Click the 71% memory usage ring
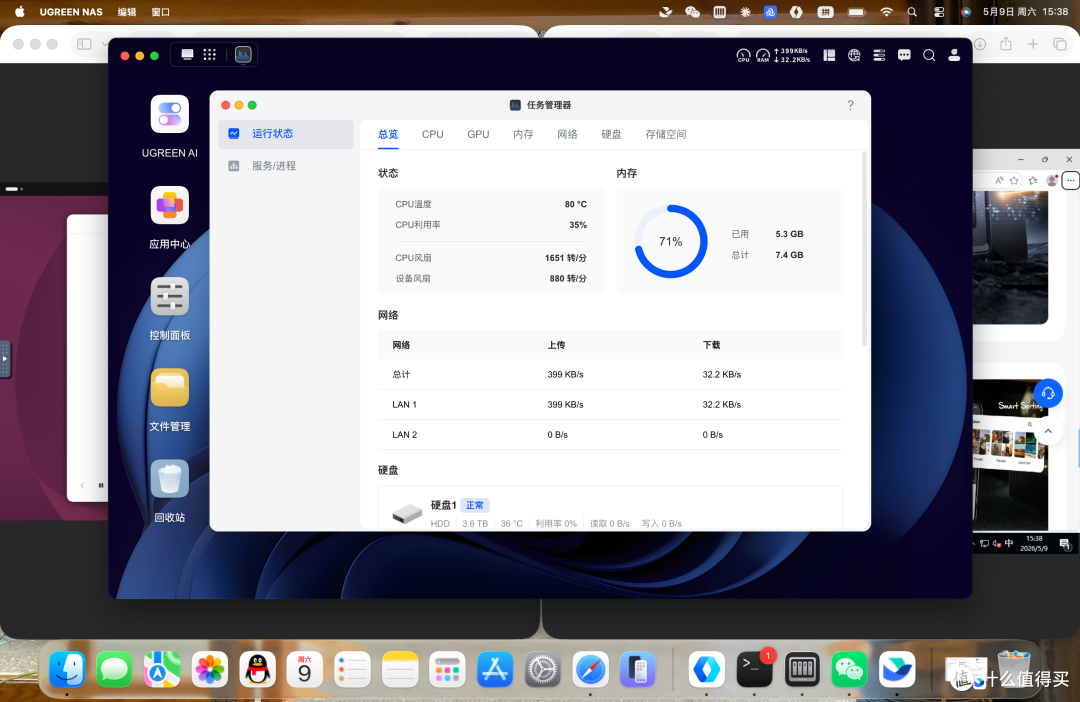 click(670, 241)
